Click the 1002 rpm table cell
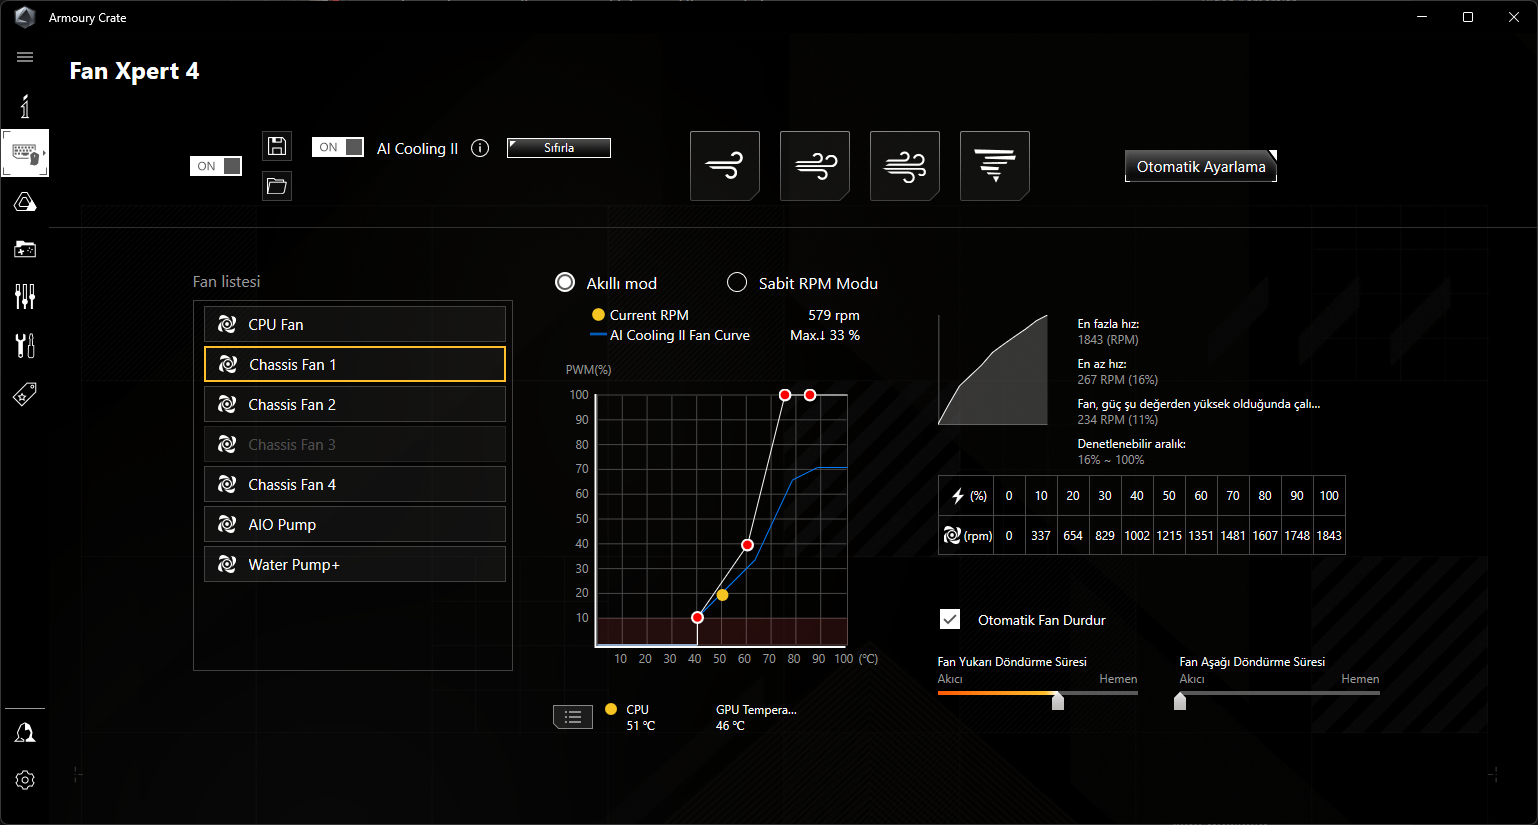Image resolution: width=1538 pixels, height=825 pixels. click(x=1137, y=535)
